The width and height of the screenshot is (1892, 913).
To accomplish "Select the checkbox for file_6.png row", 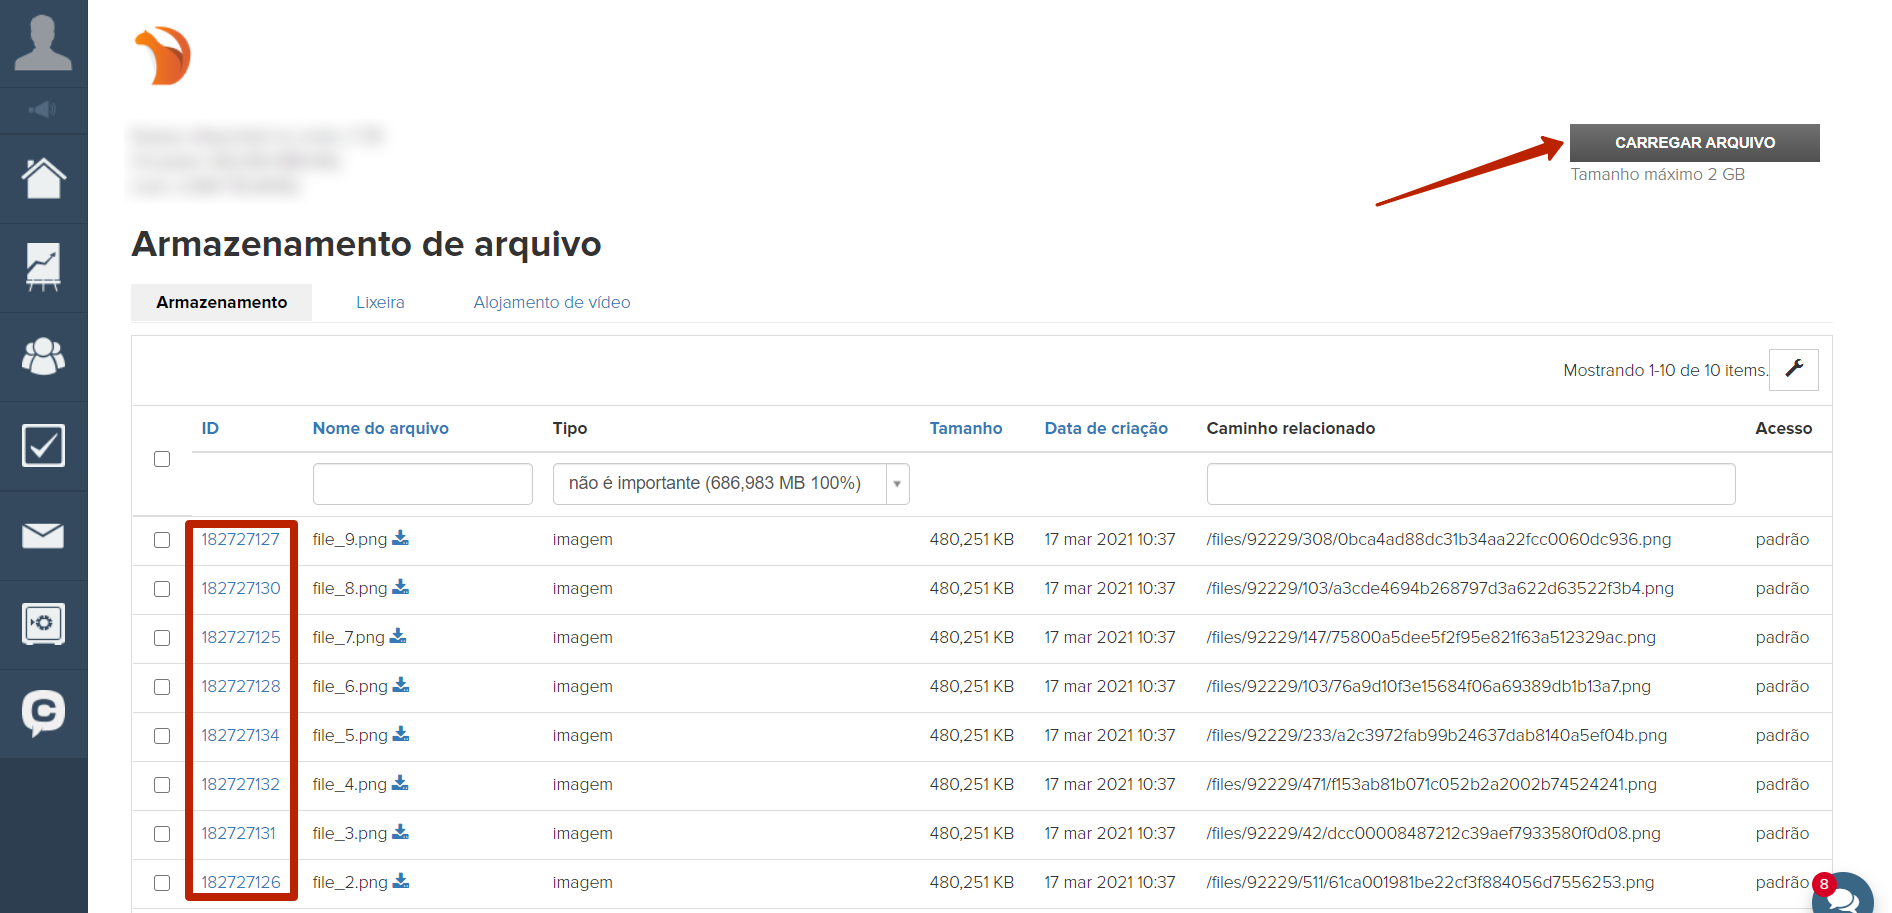I will tap(162, 687).
